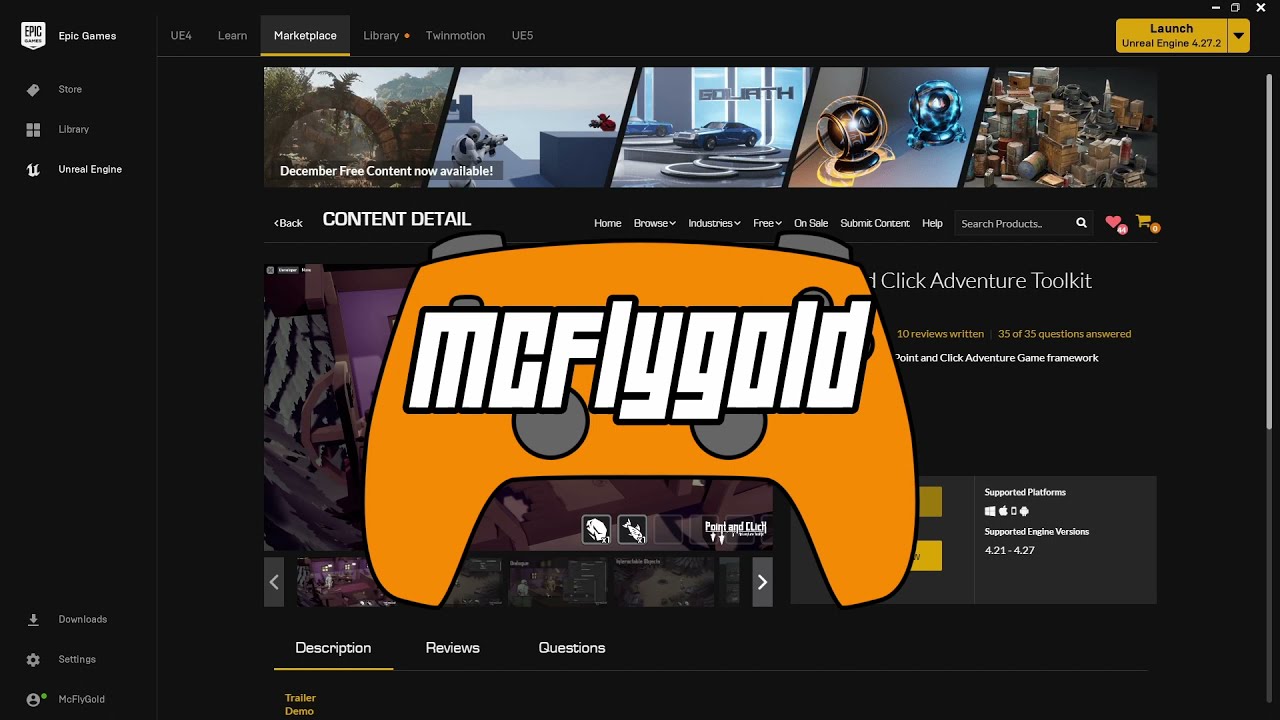Open 35 of 35 questions answered link
This screenshot has height=720, width=1280.
tap(1065, 334)
